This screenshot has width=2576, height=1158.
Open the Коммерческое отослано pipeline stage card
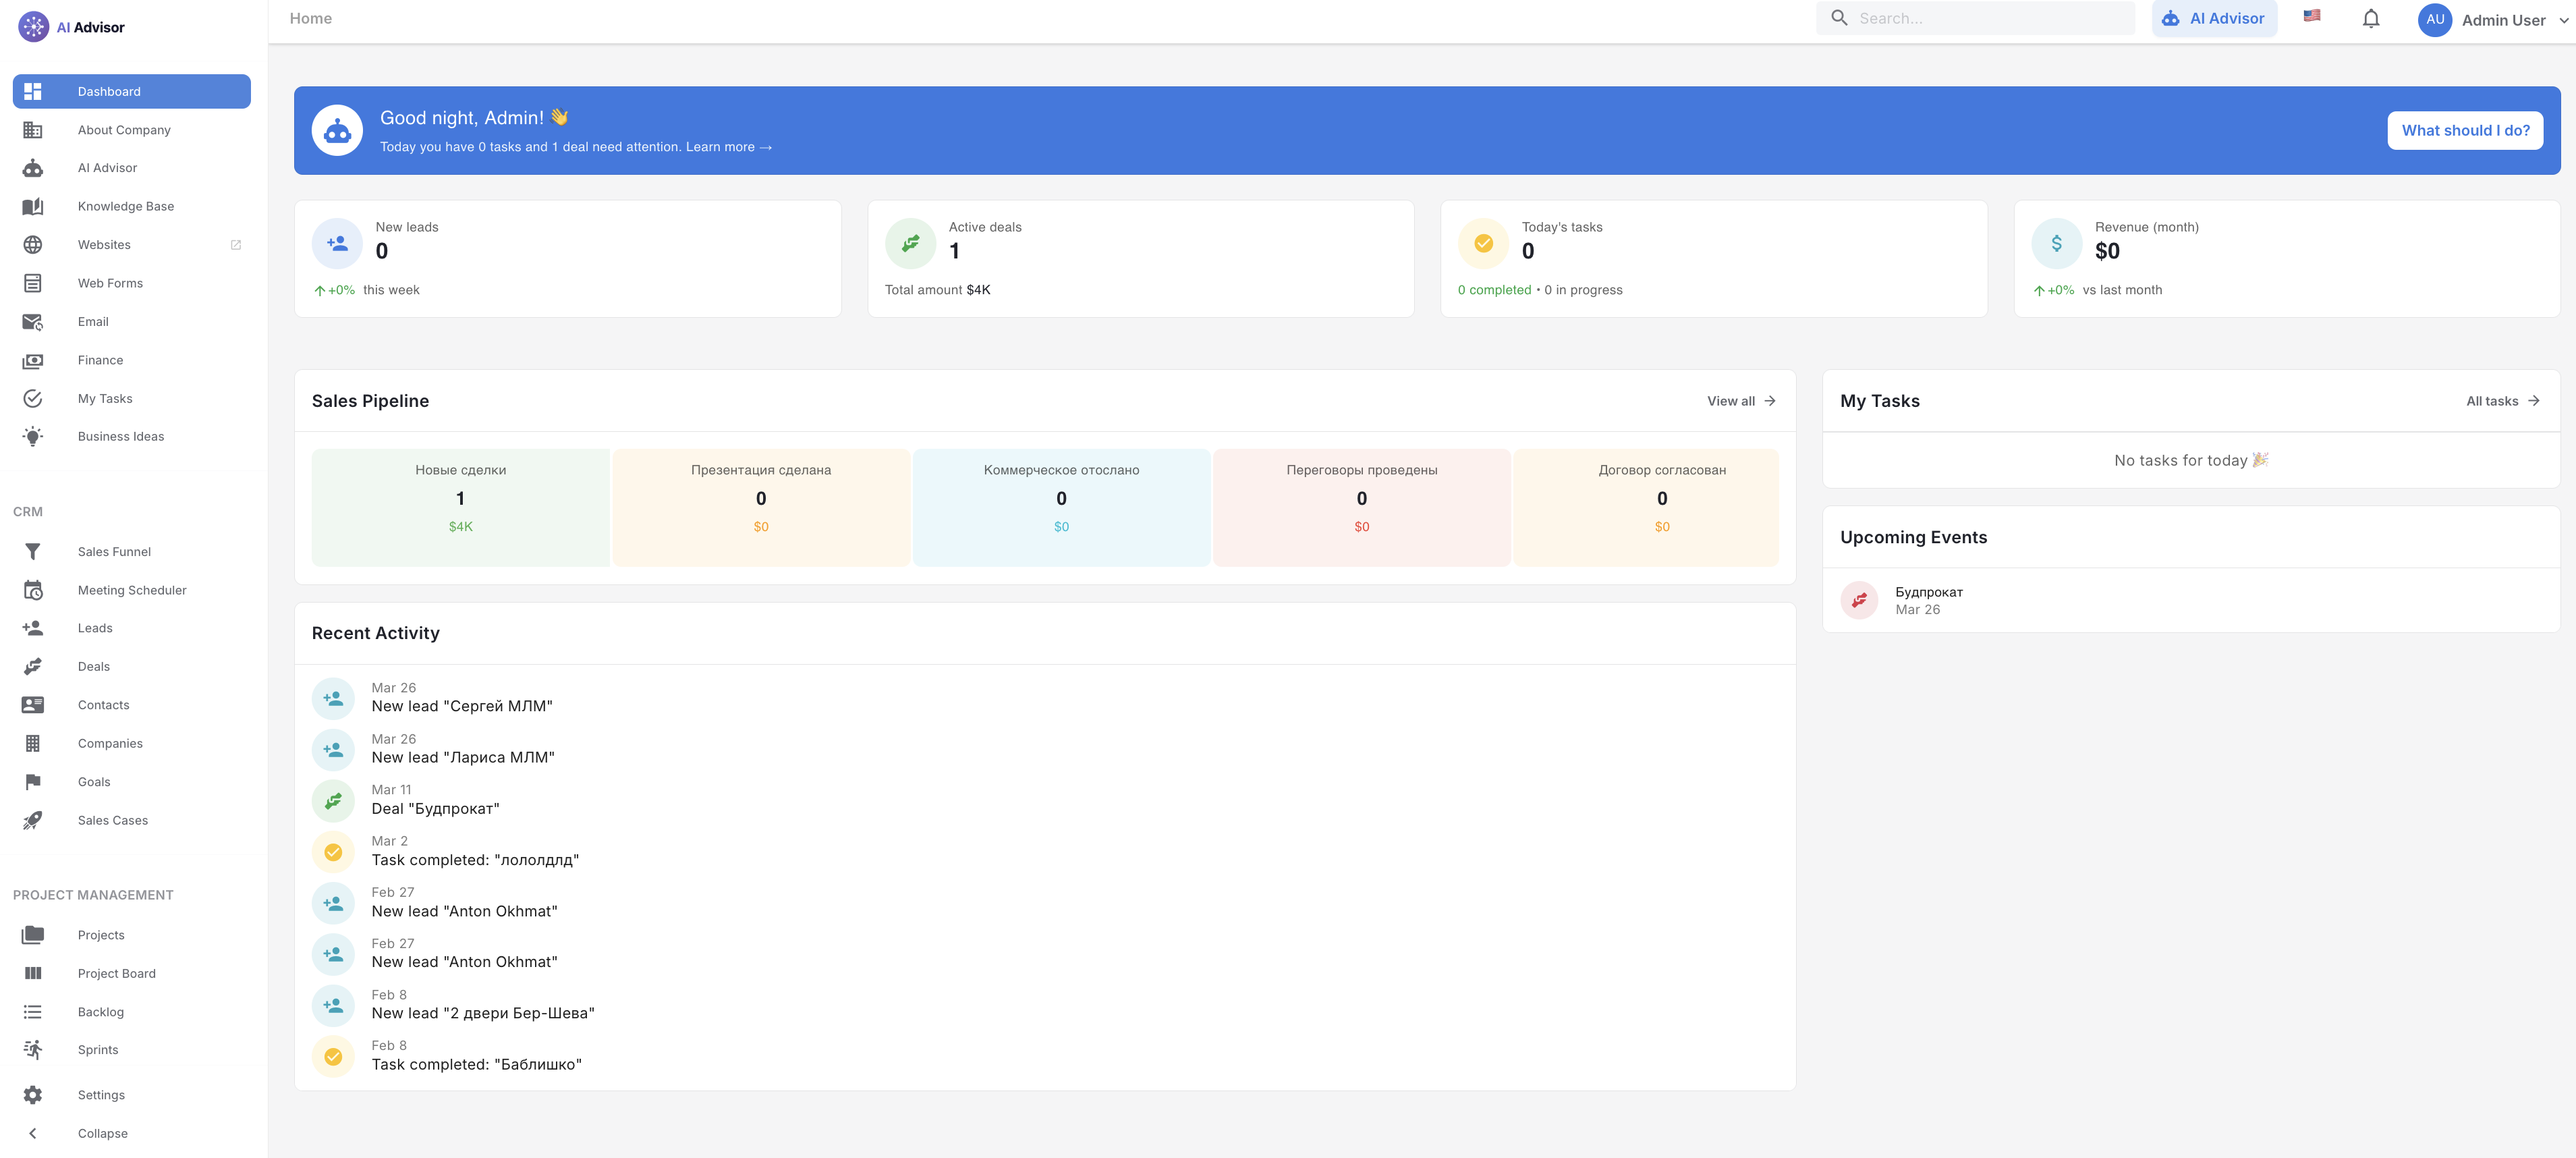1061,507
